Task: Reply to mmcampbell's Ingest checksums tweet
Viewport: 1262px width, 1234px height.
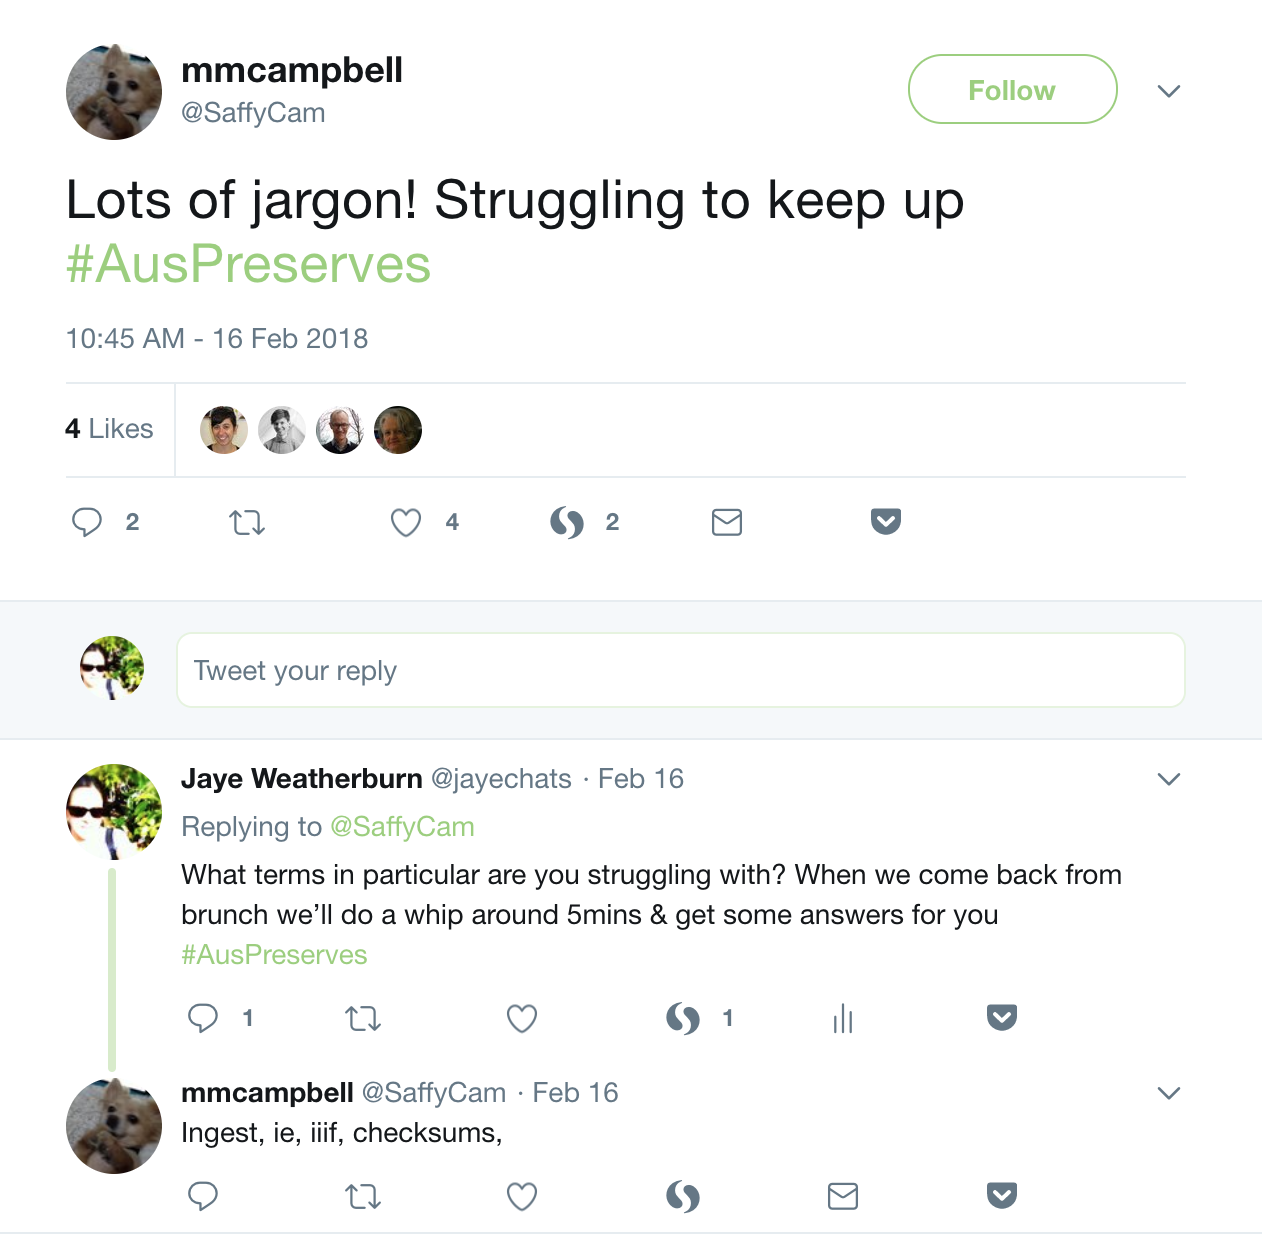Action: (203, 1196)
